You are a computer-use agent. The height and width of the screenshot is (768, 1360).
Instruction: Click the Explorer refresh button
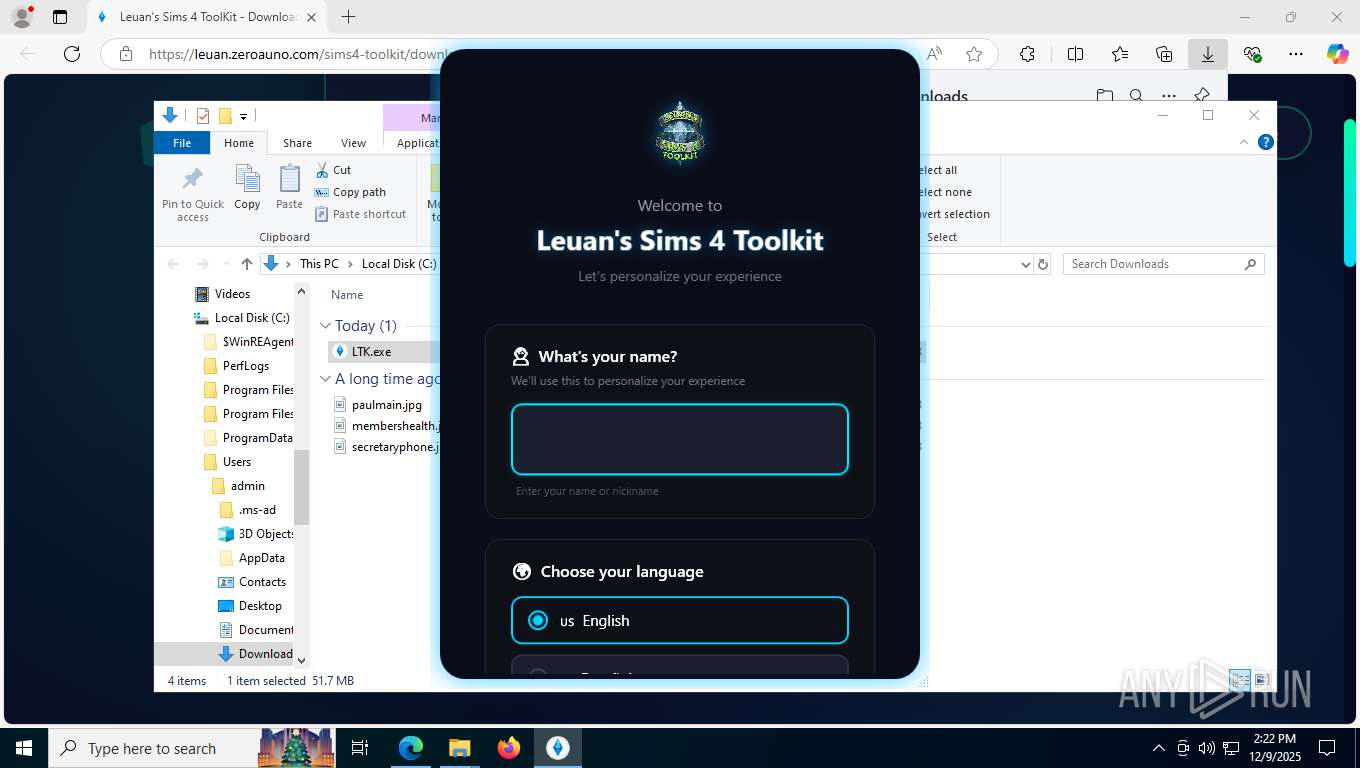point(1043,264)
